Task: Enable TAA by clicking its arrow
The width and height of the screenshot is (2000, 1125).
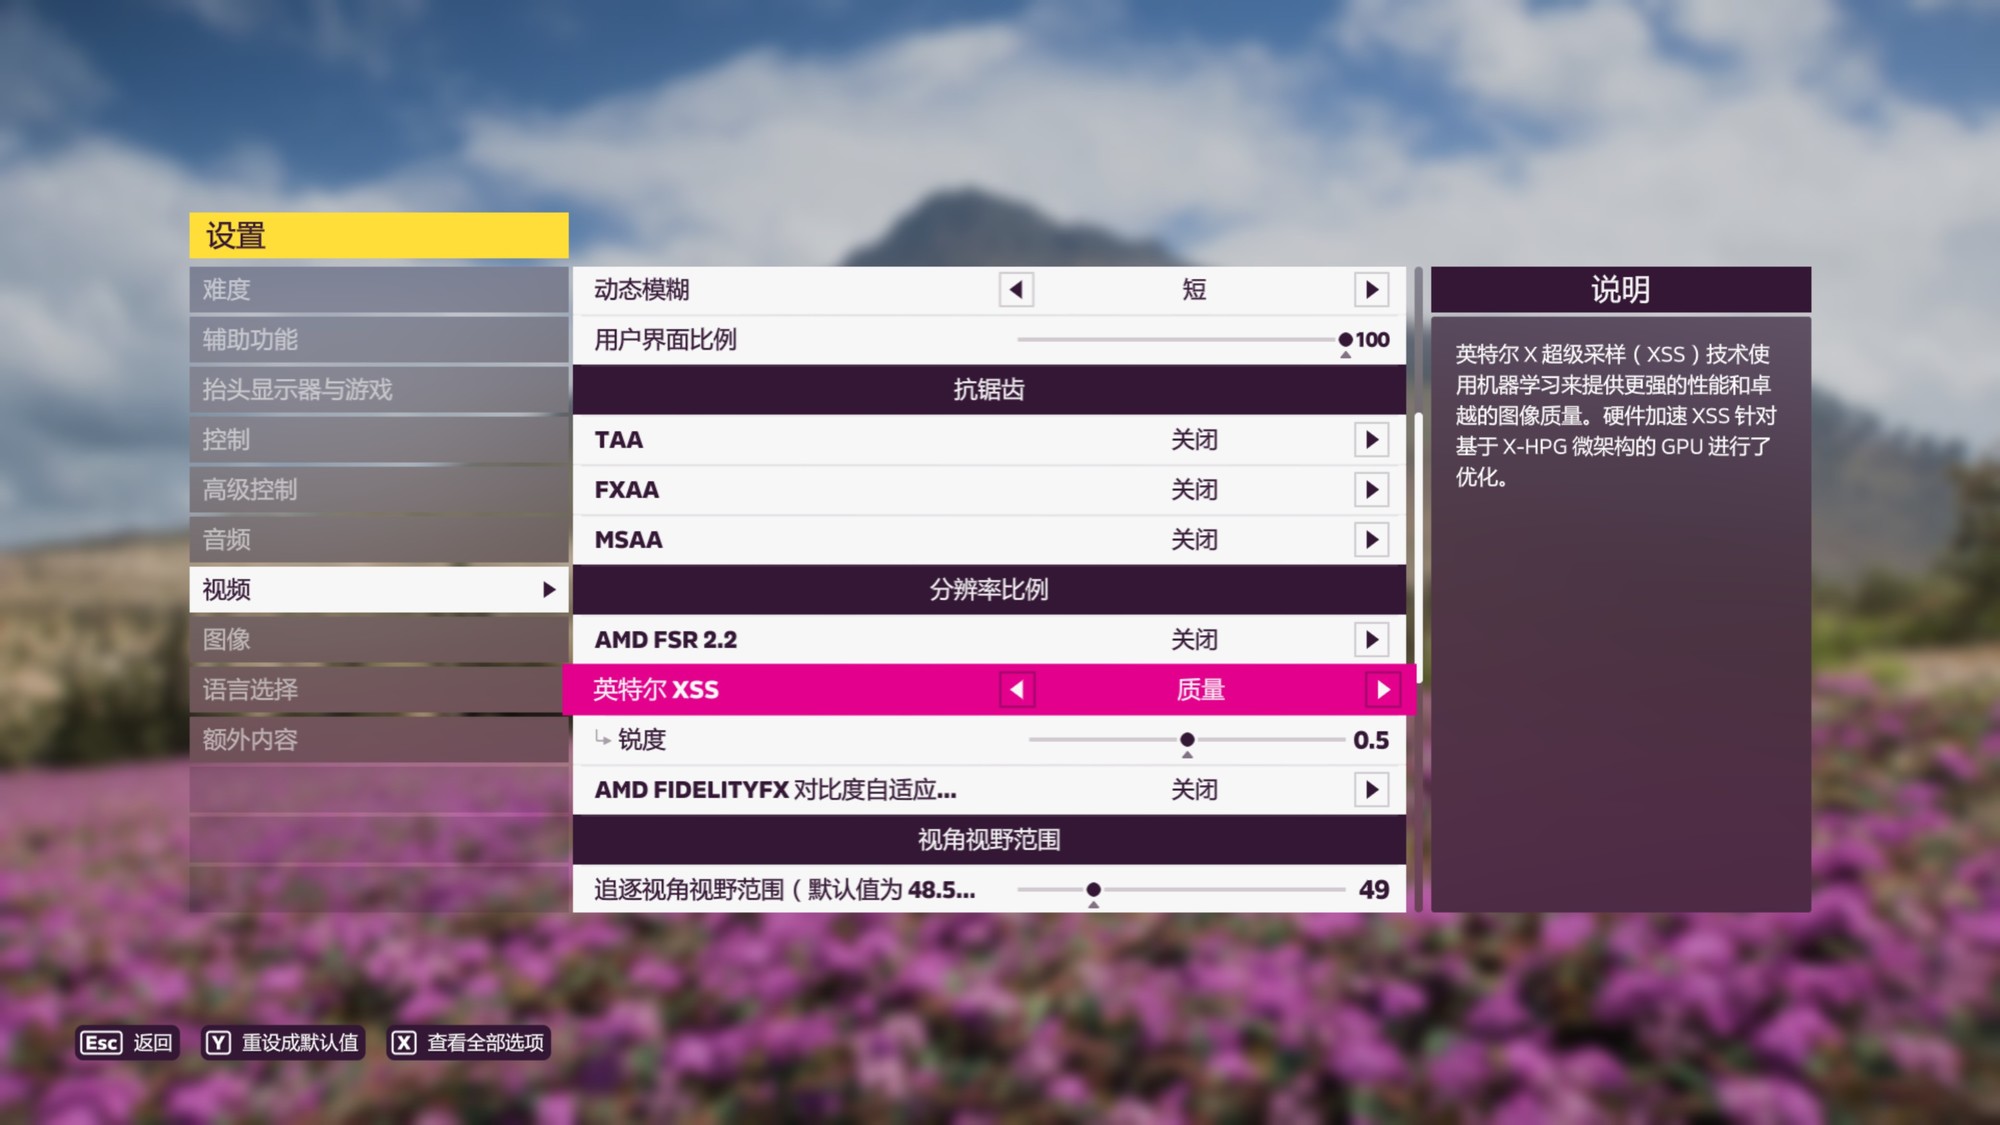Action: pyautogui.click(x=1370, y=440)
